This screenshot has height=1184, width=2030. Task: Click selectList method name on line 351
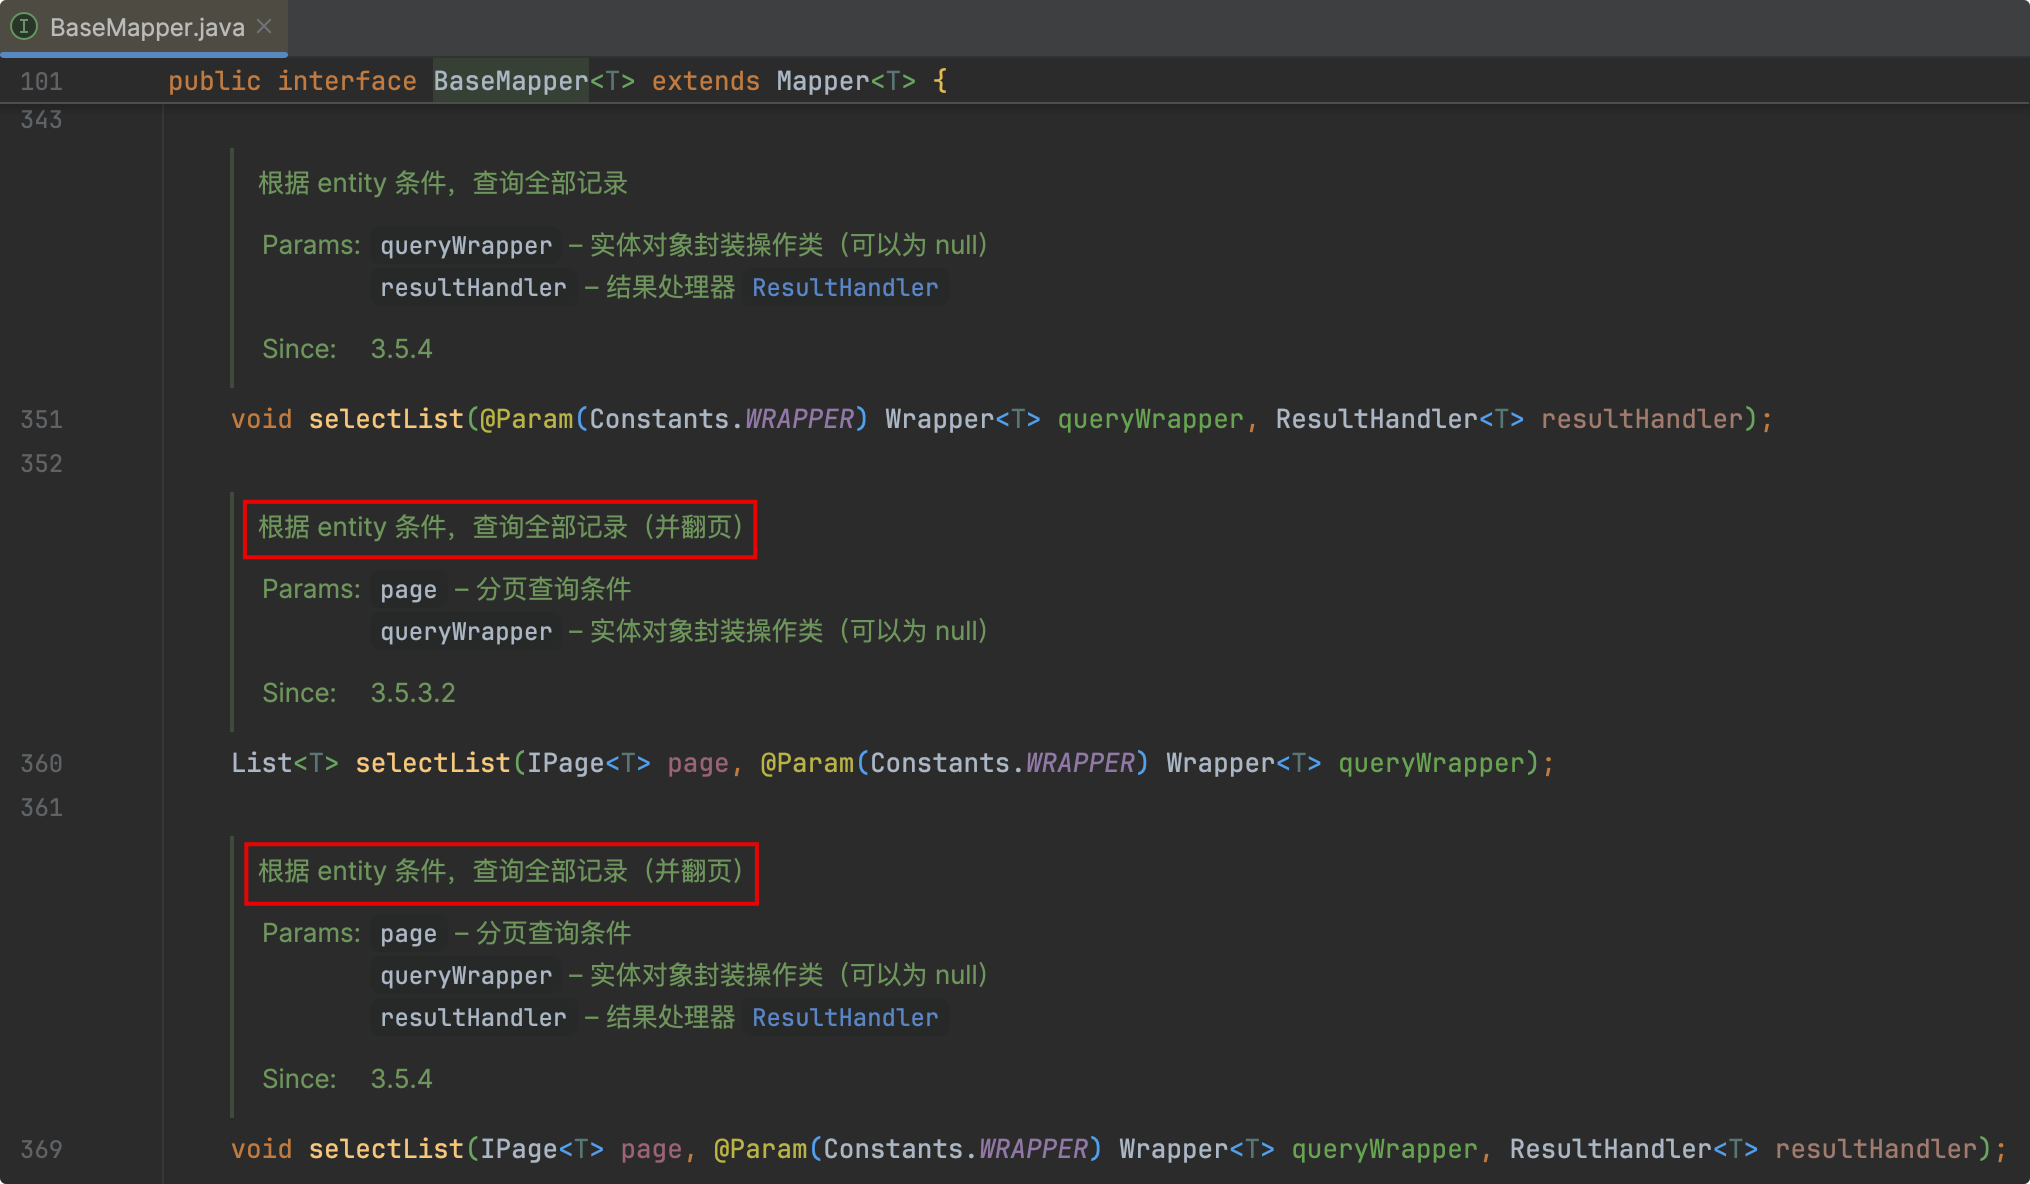(x=385, y=419)
